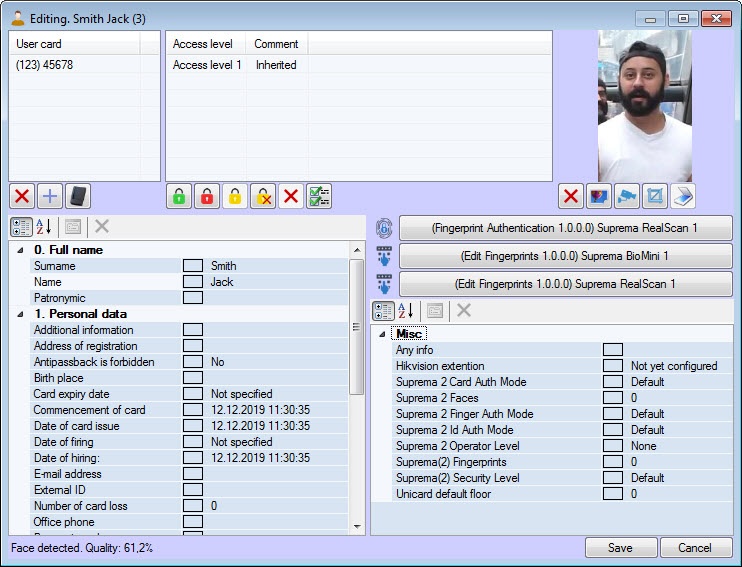742x567 pixels.
Task: Collapse the Misc property group
Action: pyautogui.click(x=382, y=334)
